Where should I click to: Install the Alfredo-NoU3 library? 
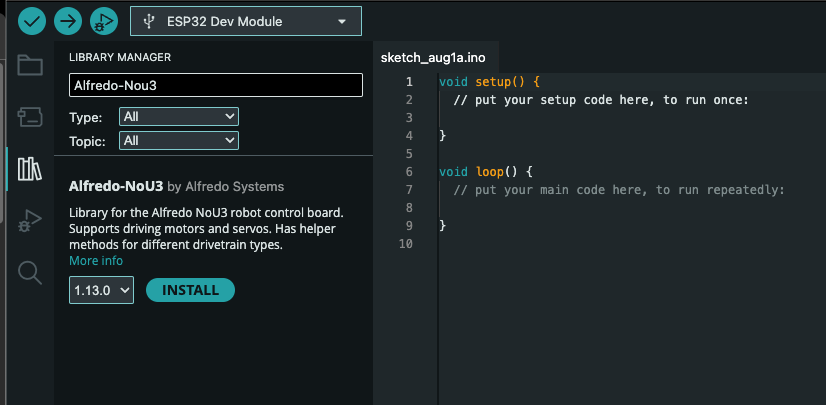(190, 290)
